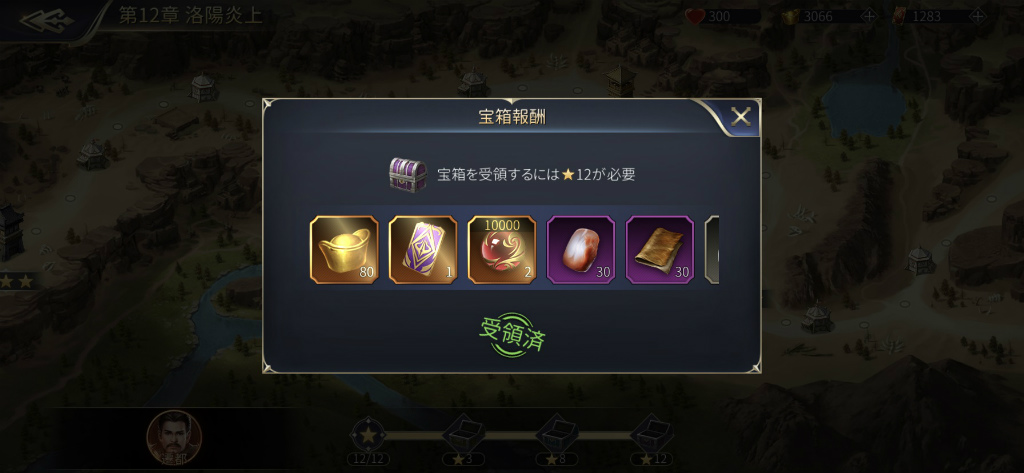Go back using the arrow icon
Image resolution: width=1024 pixels, height=473 pixels.
click(x=47, y=20)
